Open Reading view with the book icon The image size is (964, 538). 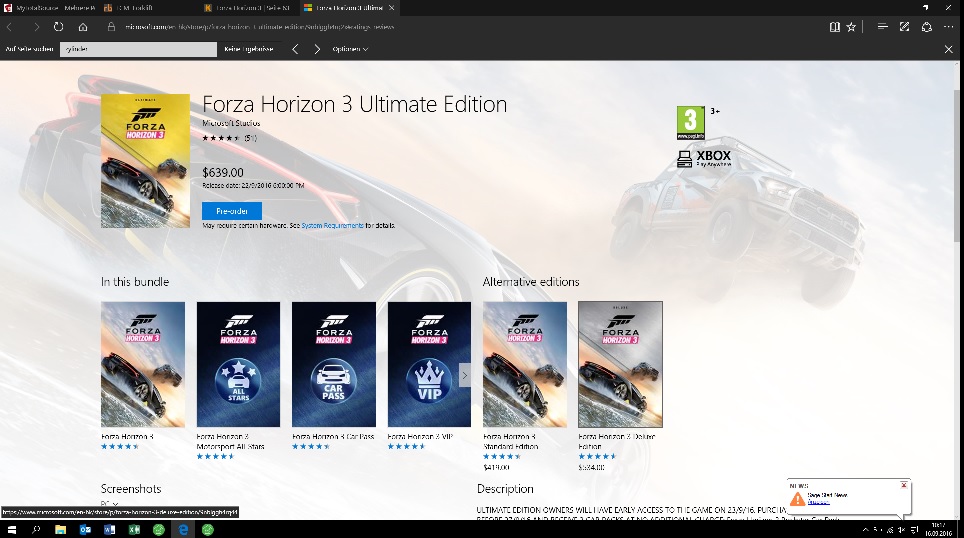(834, 27)
